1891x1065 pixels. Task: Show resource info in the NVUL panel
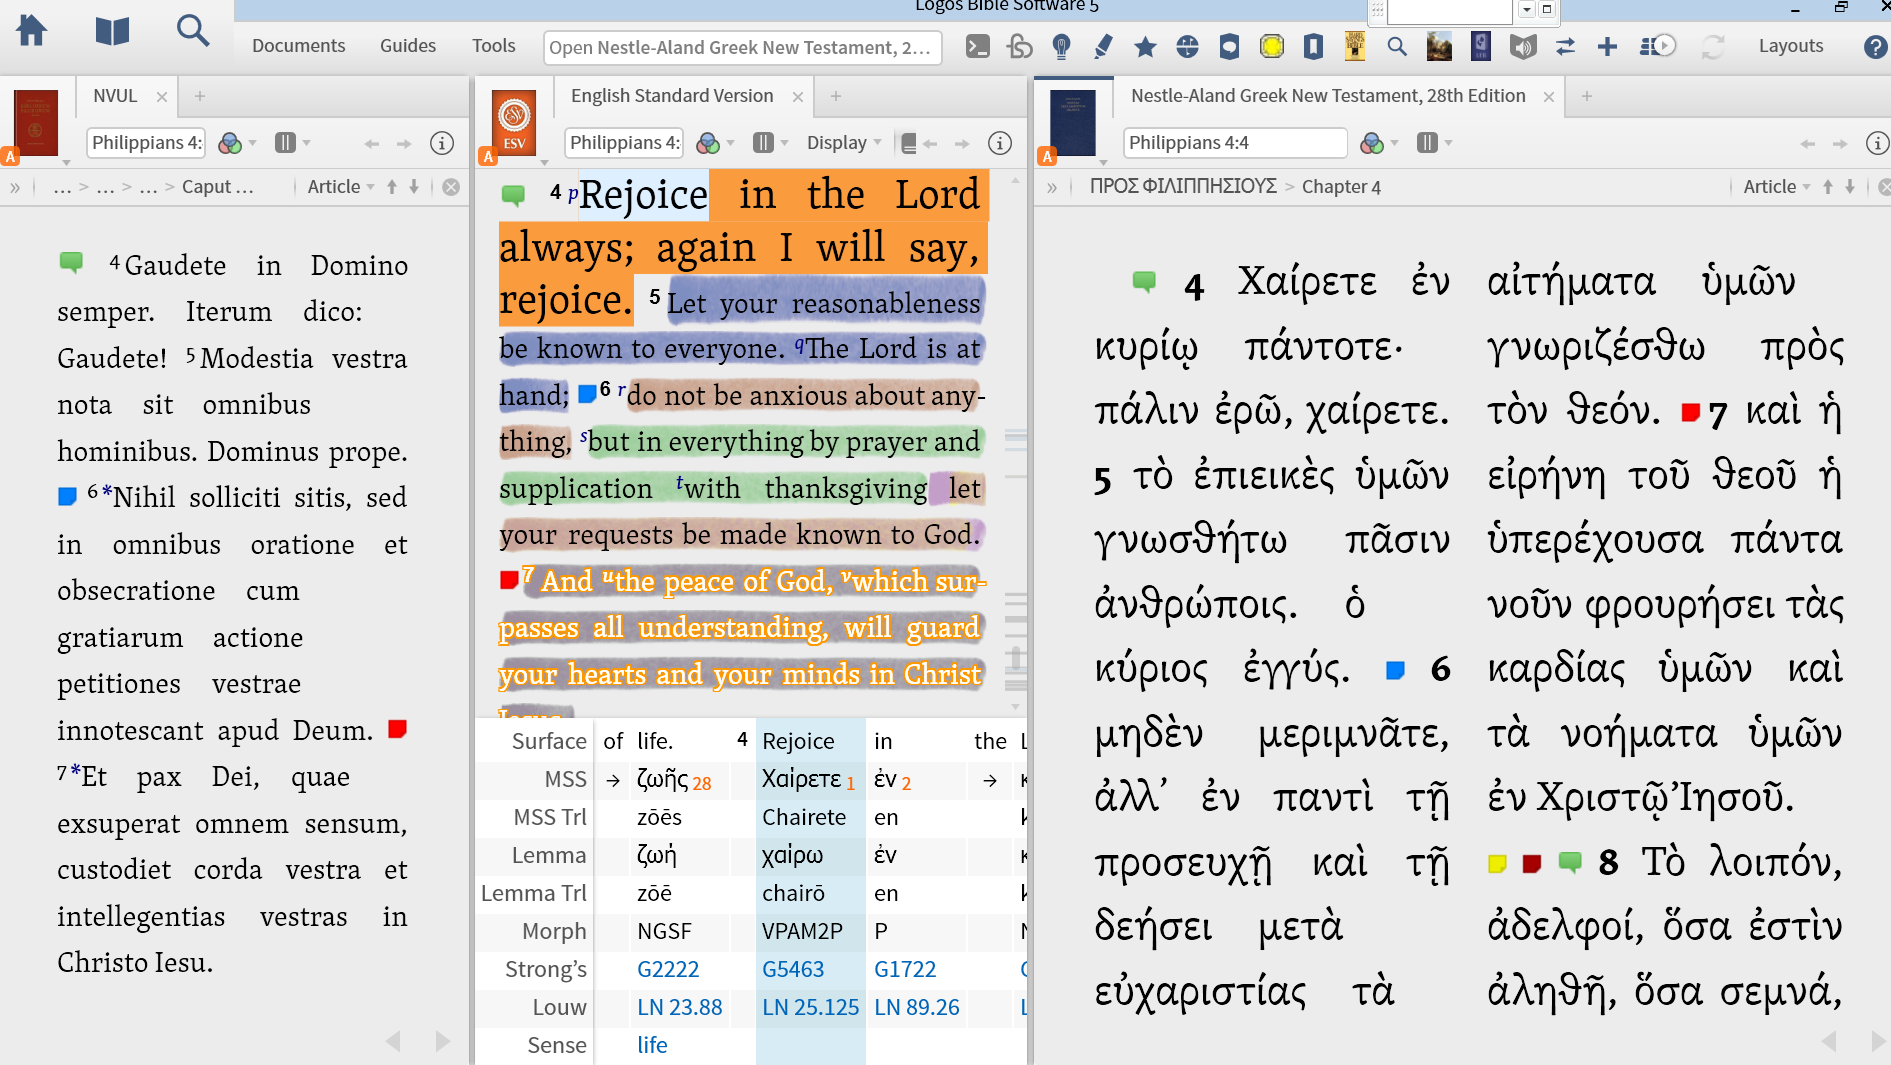(x=441, y=143)
